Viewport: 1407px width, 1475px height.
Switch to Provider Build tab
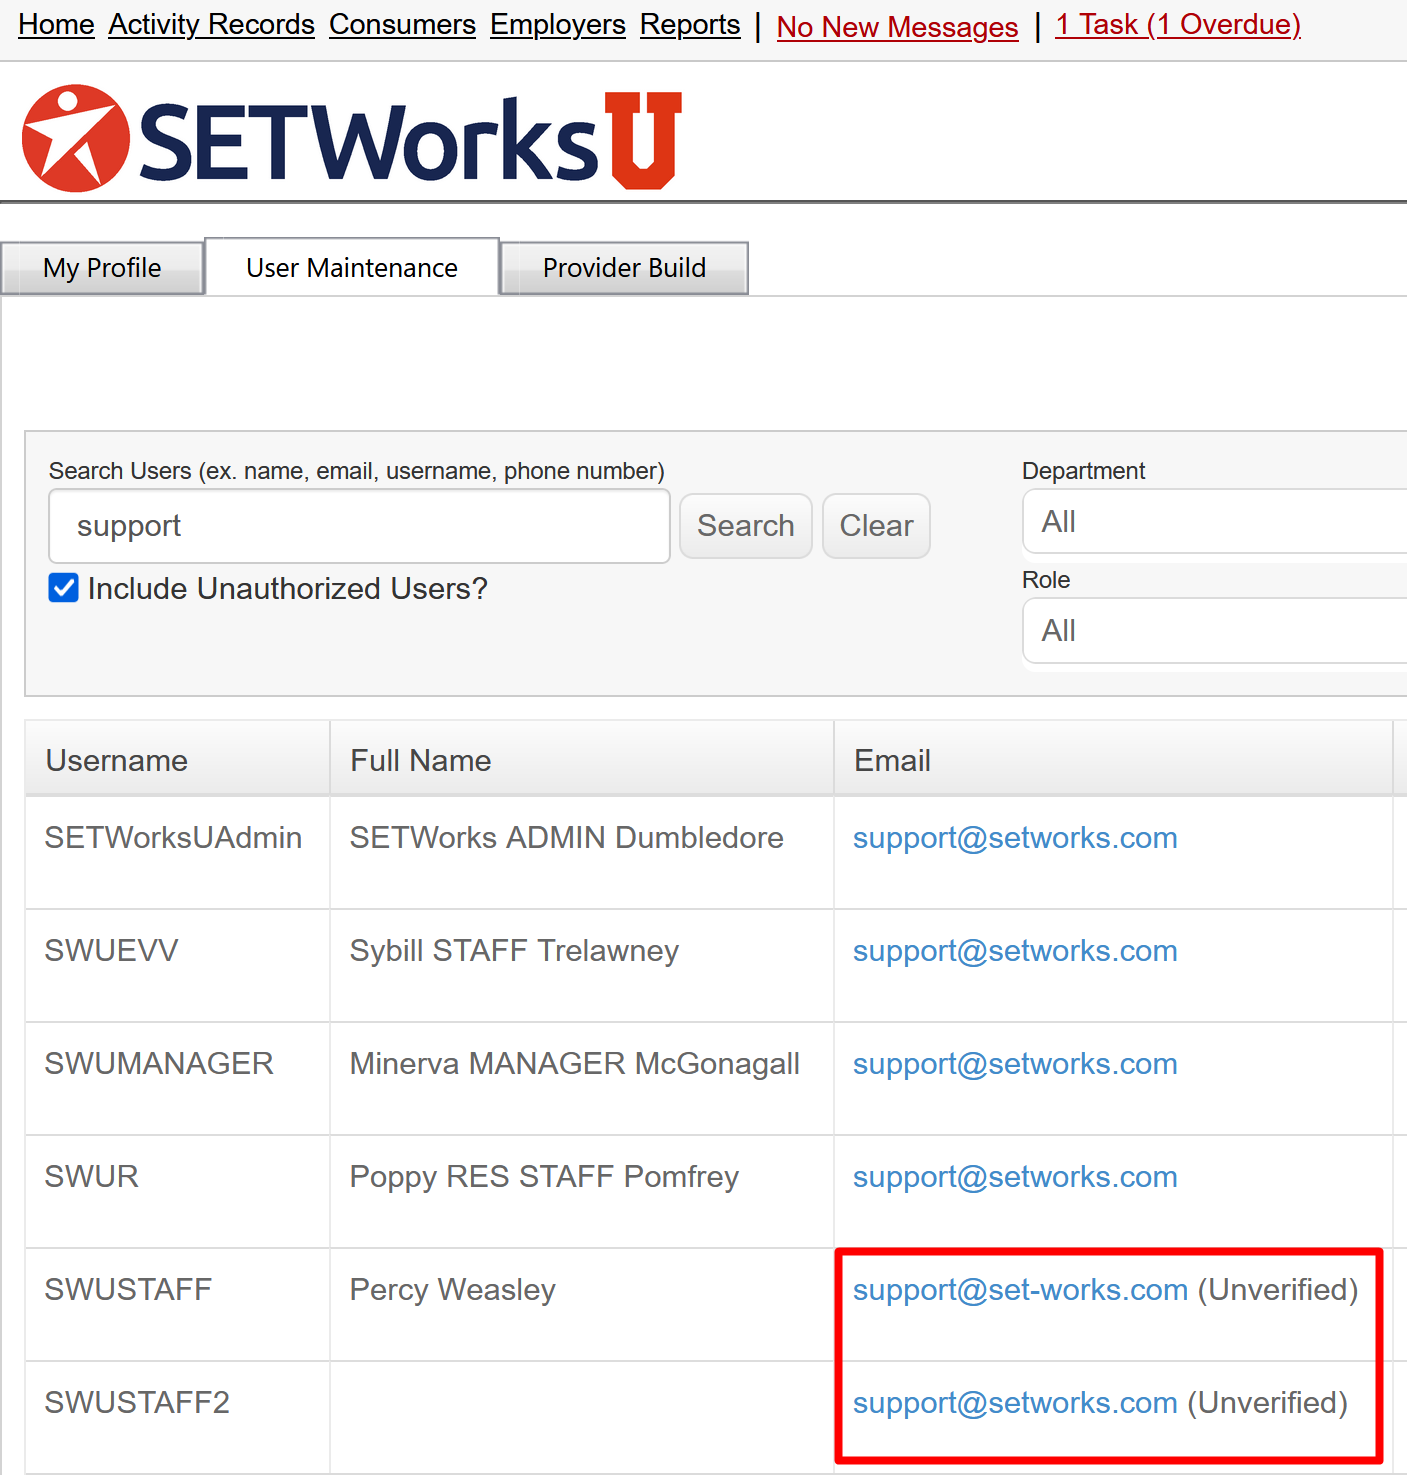click(624, 268)
